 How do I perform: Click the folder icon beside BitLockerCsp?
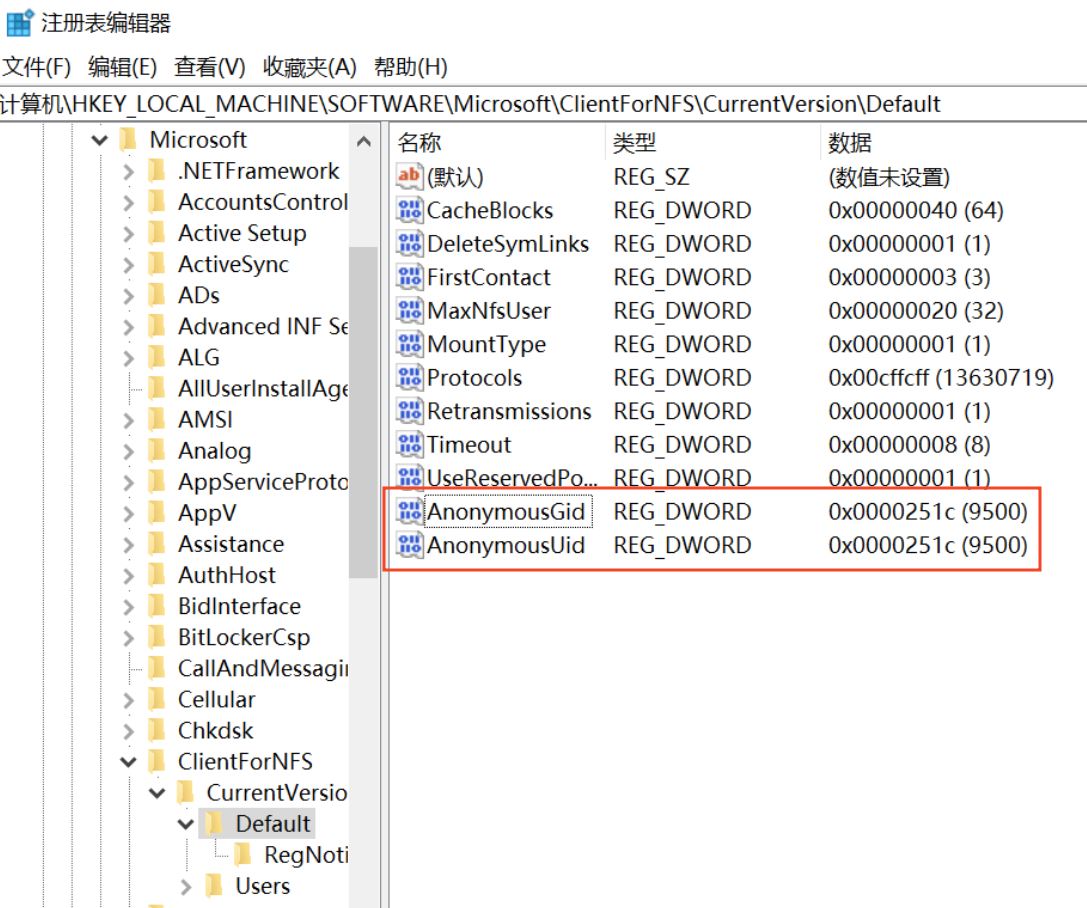(158, 638)
